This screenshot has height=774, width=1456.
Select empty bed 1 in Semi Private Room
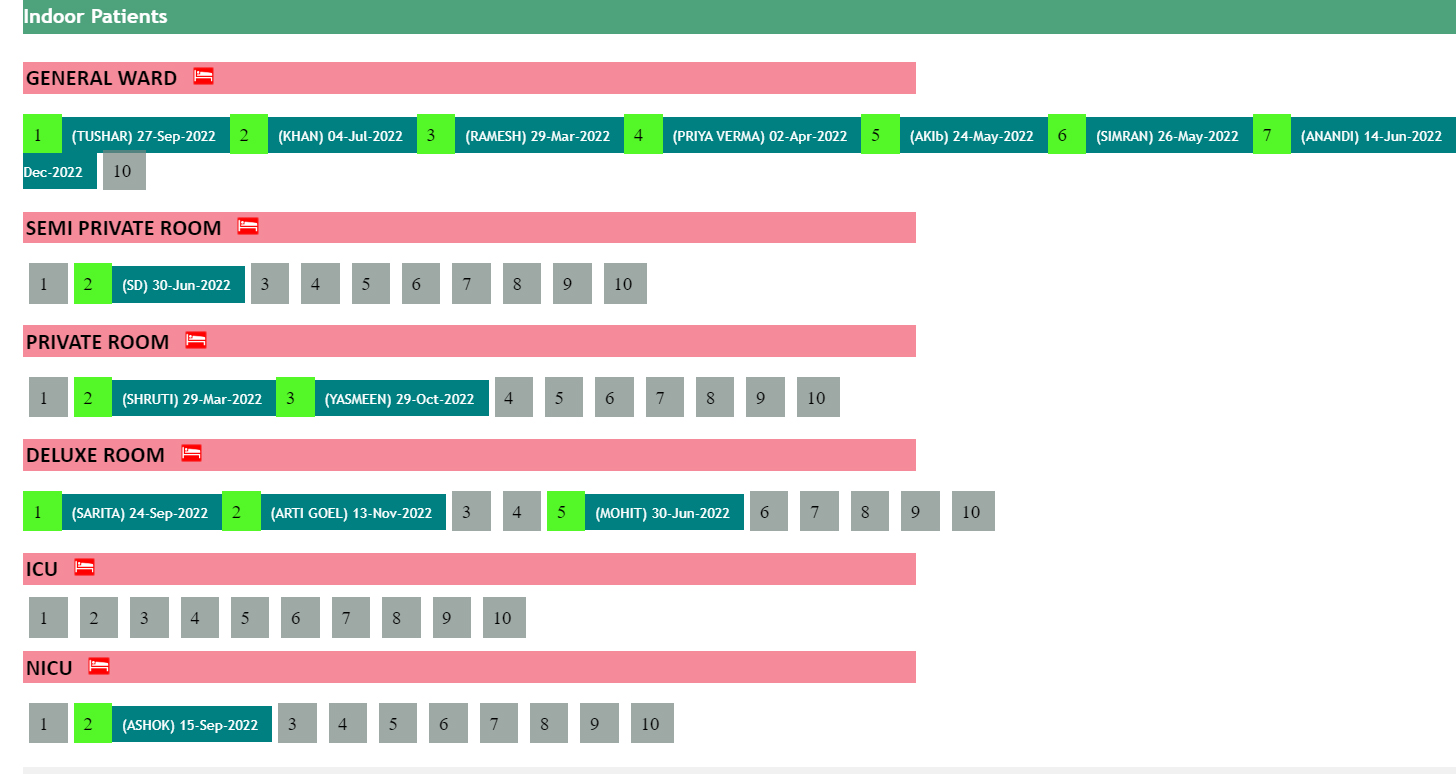coord(48,284)
